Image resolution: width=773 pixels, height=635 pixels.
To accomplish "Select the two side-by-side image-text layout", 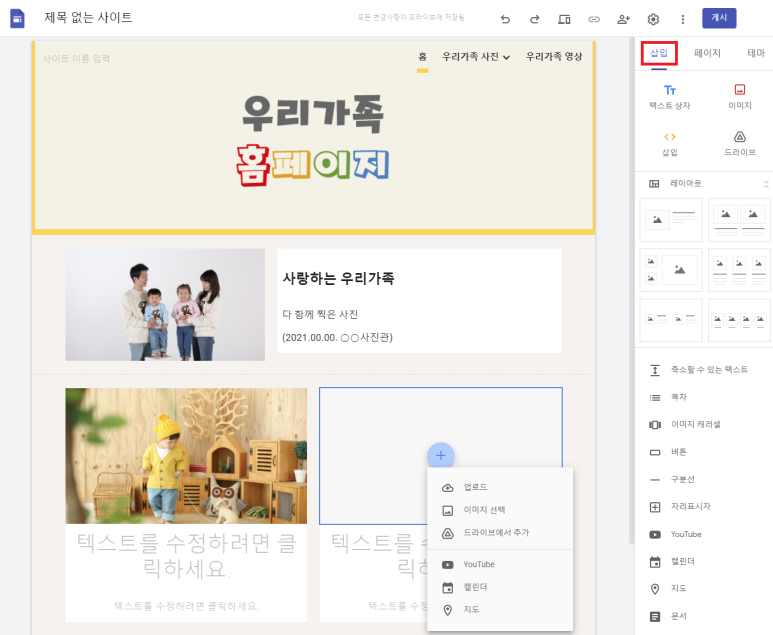I will pos(671,319).
